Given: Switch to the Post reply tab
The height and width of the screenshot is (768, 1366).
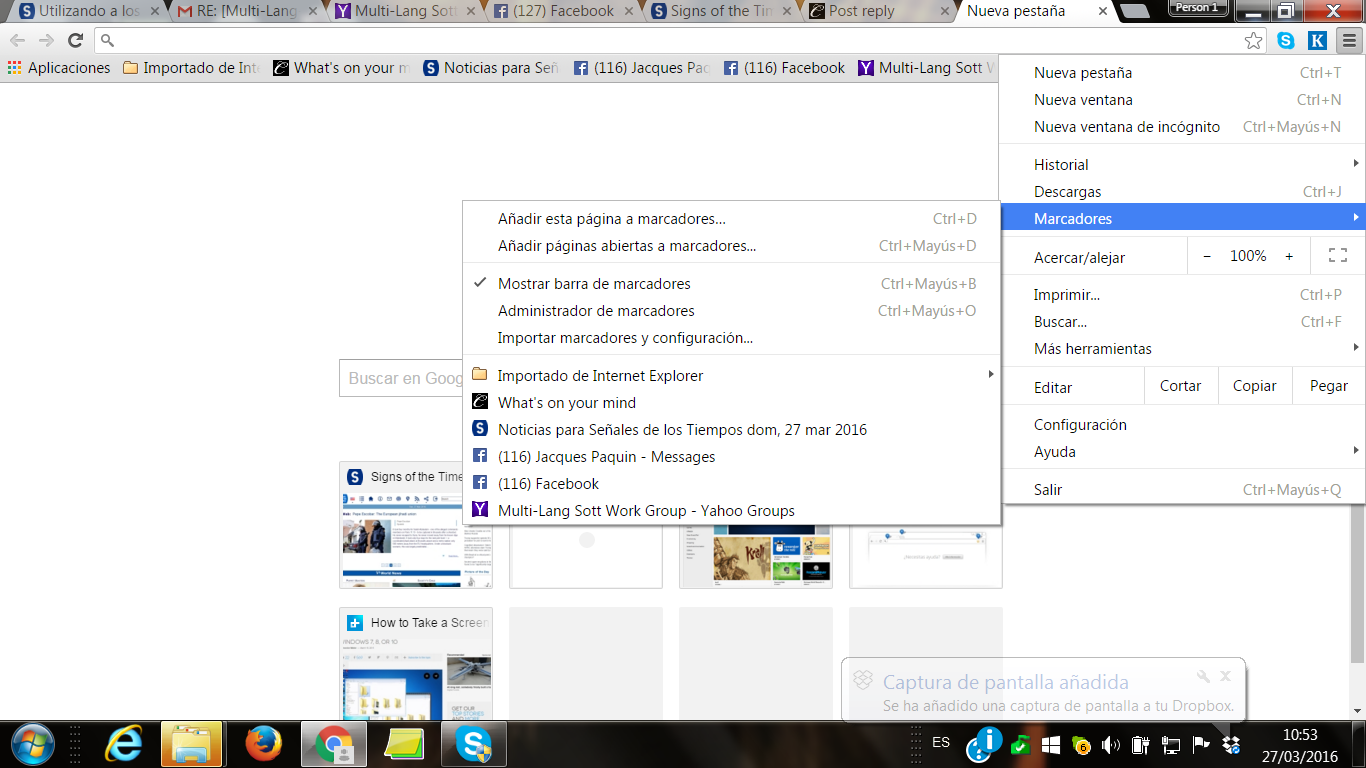Looking at the screenshot, I should pos(860,12).
